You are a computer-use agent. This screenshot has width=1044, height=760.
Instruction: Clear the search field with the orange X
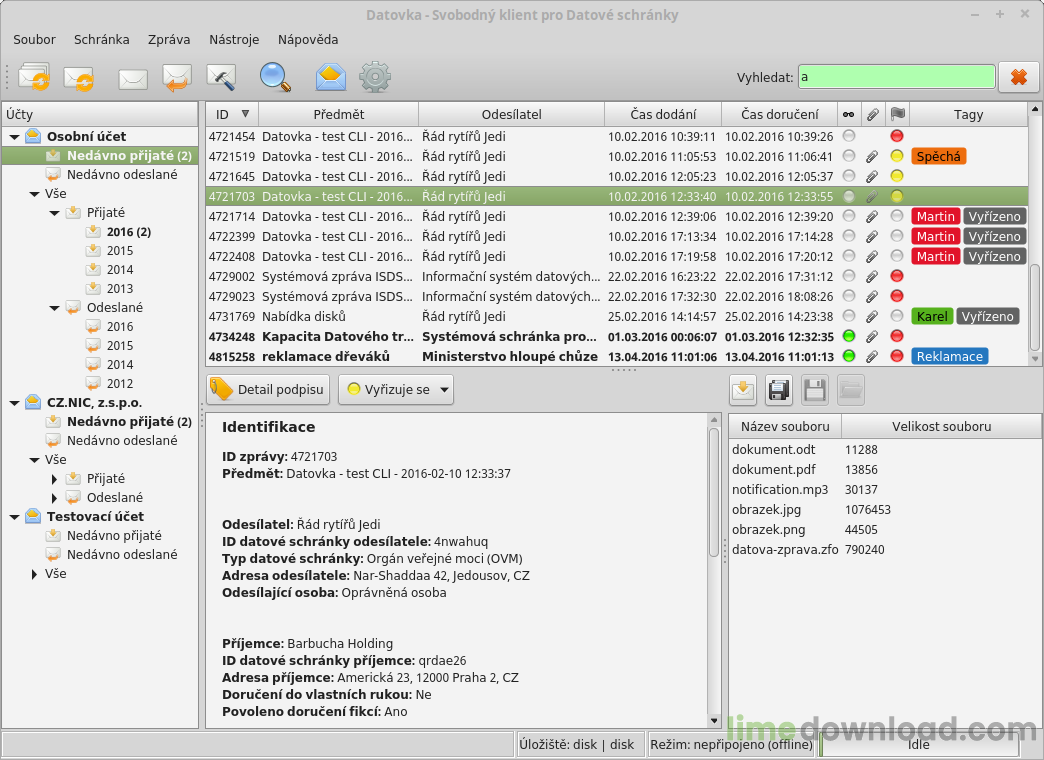coord(1018,77)
